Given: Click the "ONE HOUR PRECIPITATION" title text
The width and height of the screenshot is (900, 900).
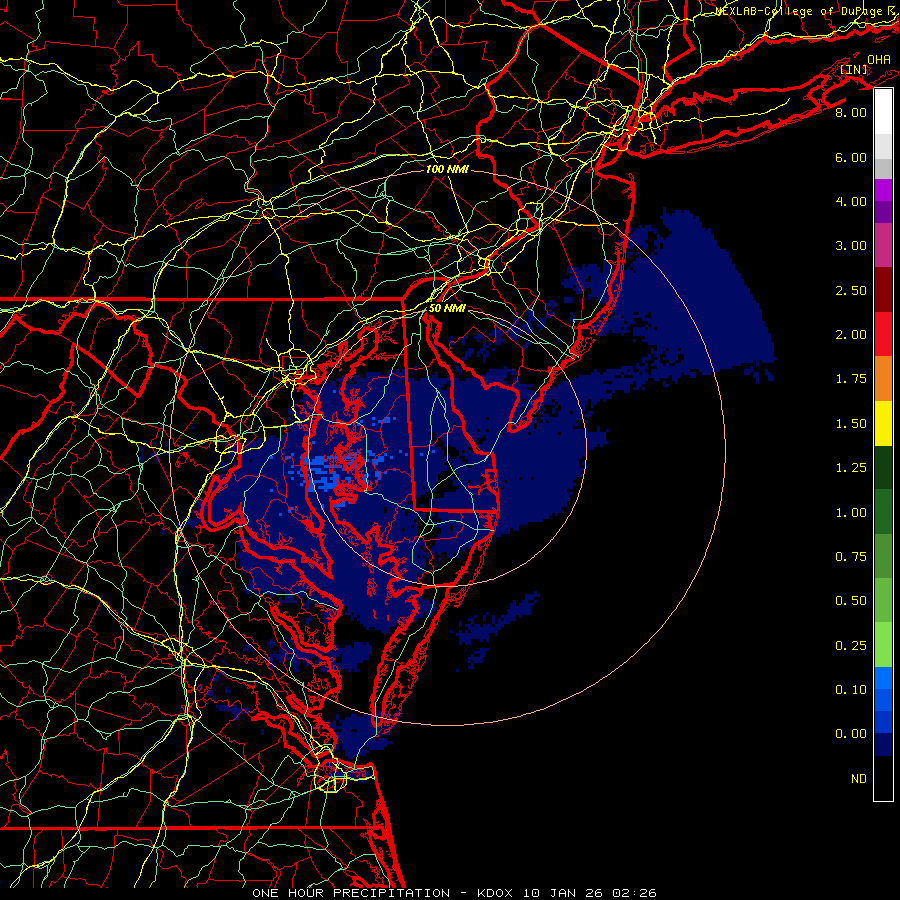Looking at the screenshot, I should [x=351, y=893].
